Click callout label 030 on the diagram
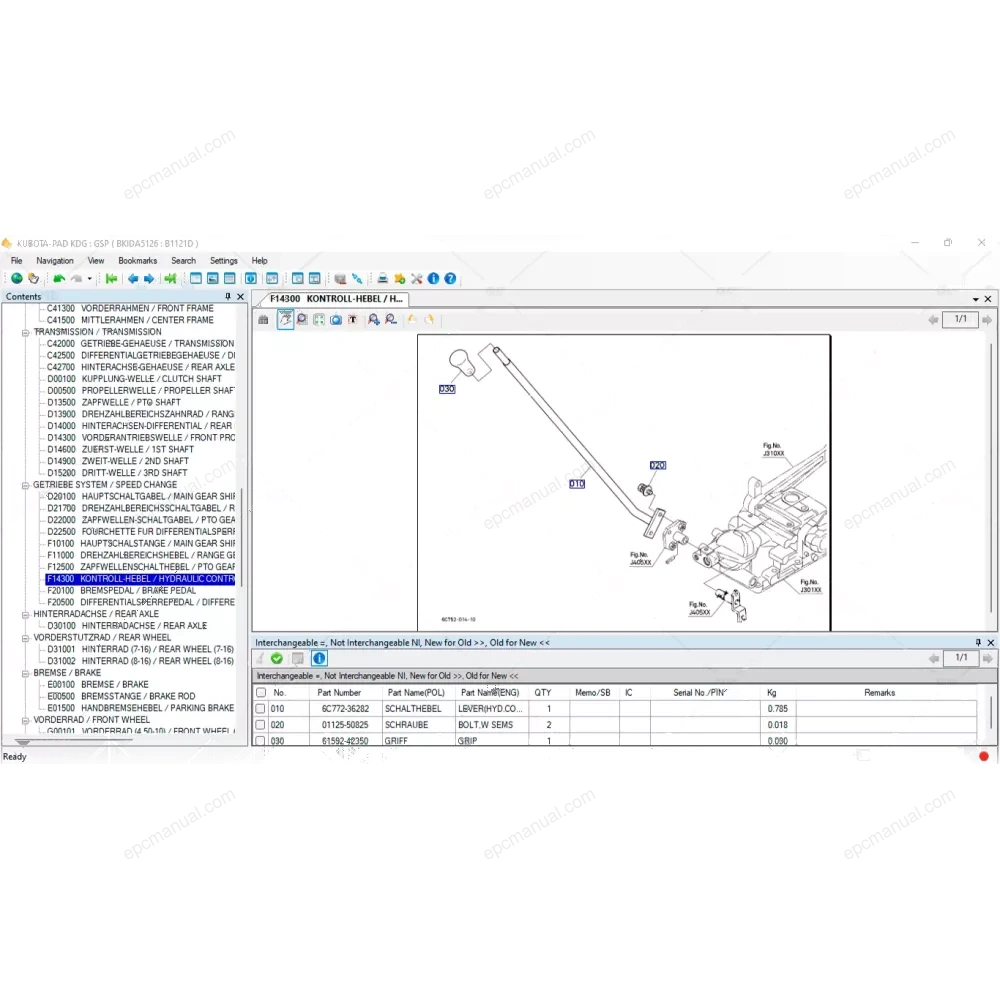 click(x=447, y=389)
